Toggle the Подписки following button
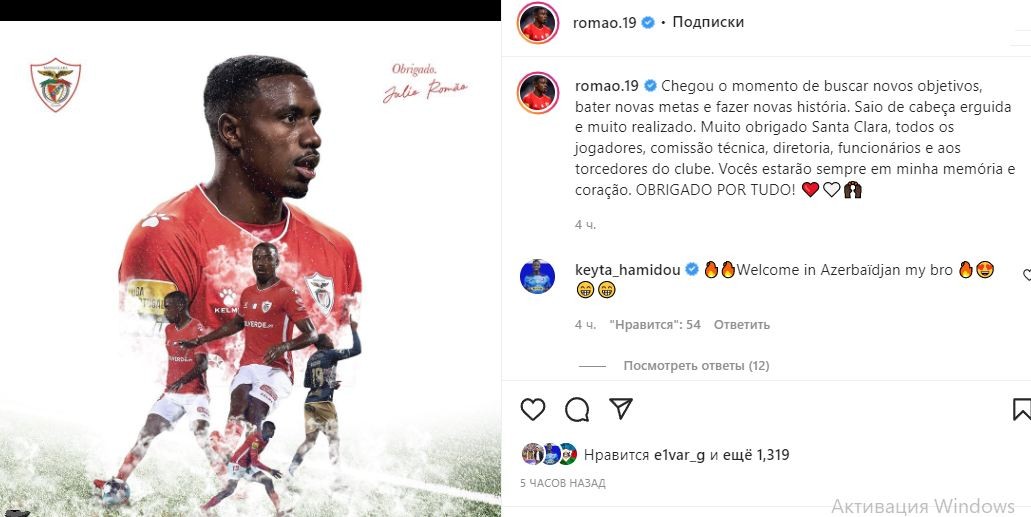Image resolution: width=1031 pixels, height=517 pixels. (708, 22)
